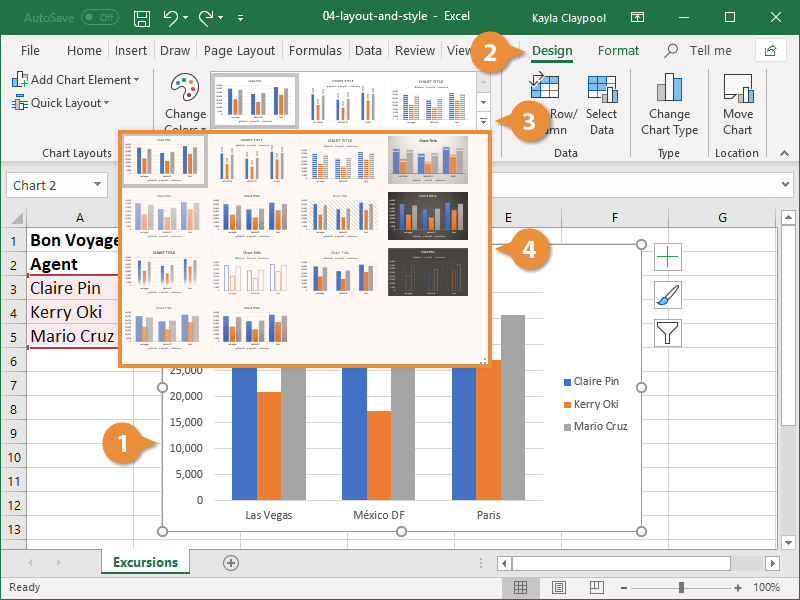Adjust the zoom slider in status bar

click(681, 587)
